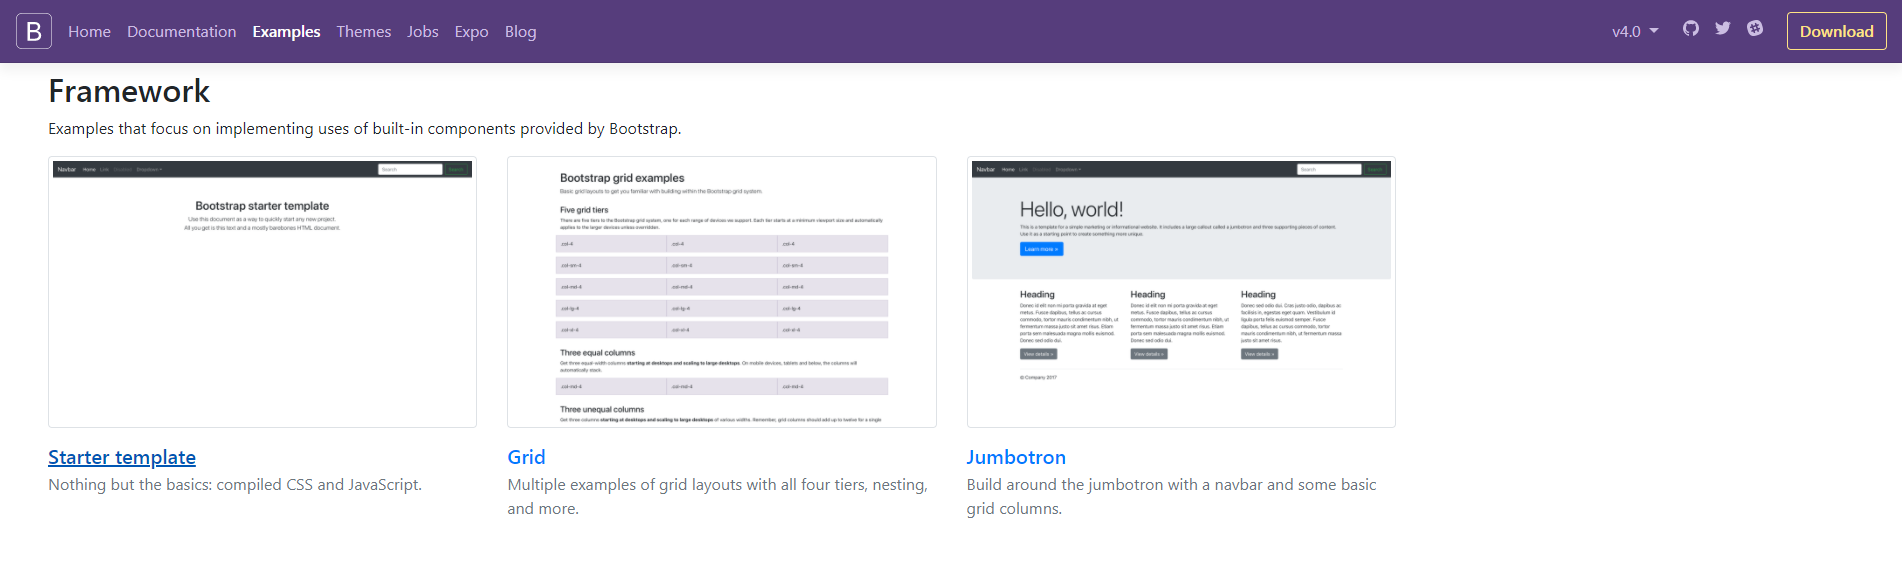Open the Documentation nav item
This screenshot has height=575, width=1902.
pyautogui.click(x=181, y=32)
